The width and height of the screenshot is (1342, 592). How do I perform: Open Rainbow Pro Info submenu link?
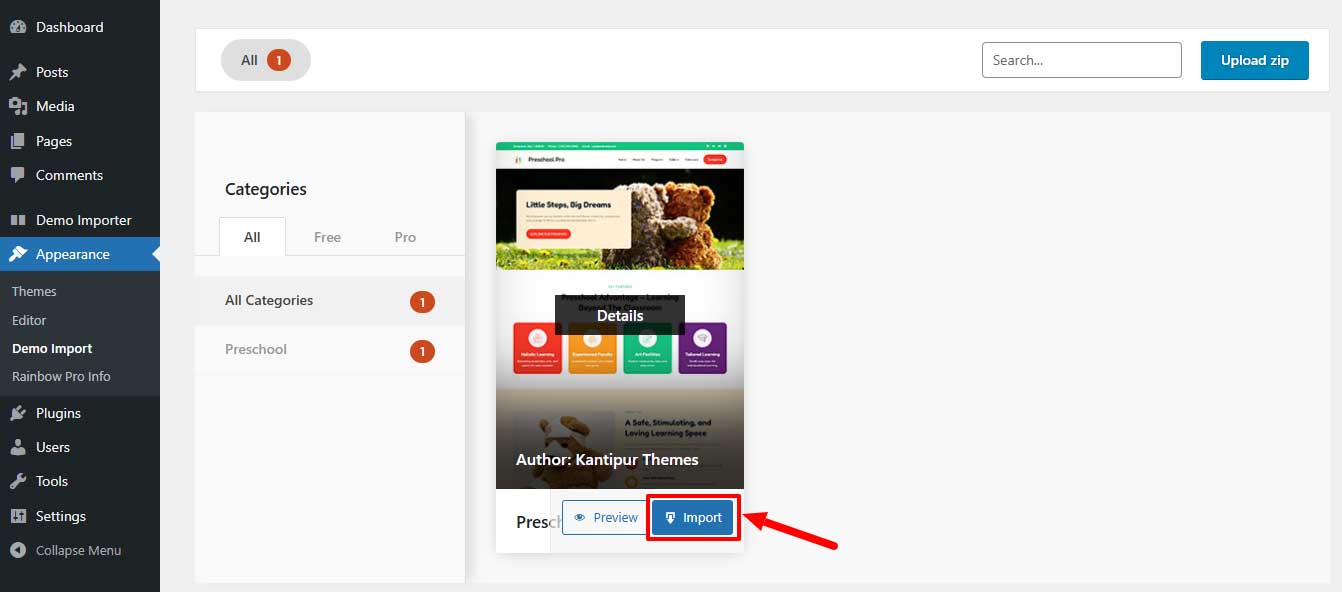(61, 376)
